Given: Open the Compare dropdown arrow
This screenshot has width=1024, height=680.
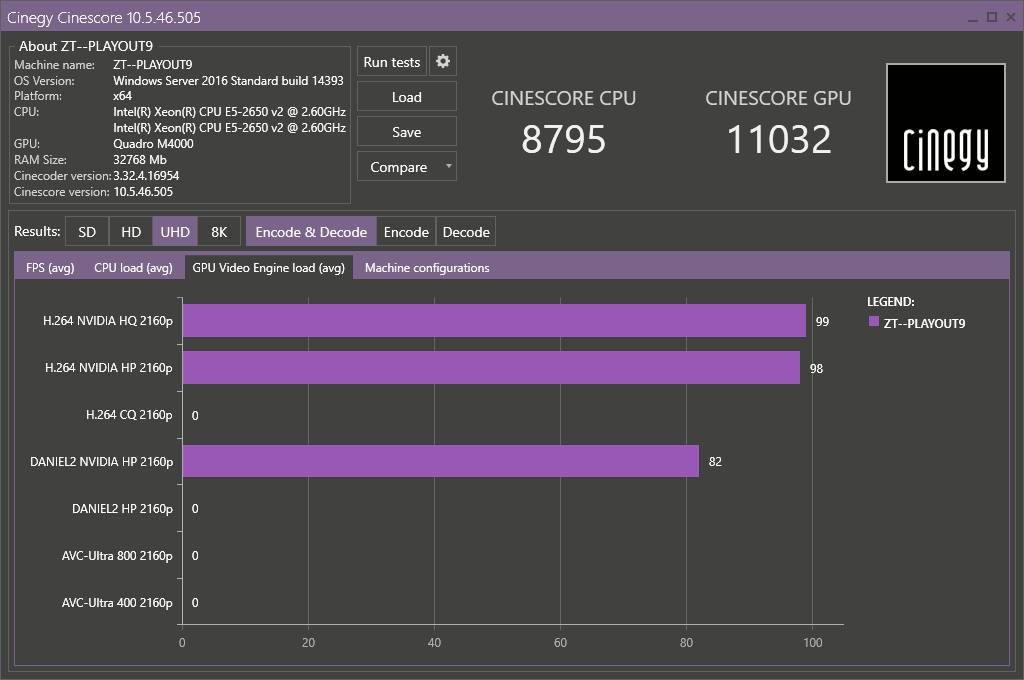Looking at the screenshot, I should point(449,166).
